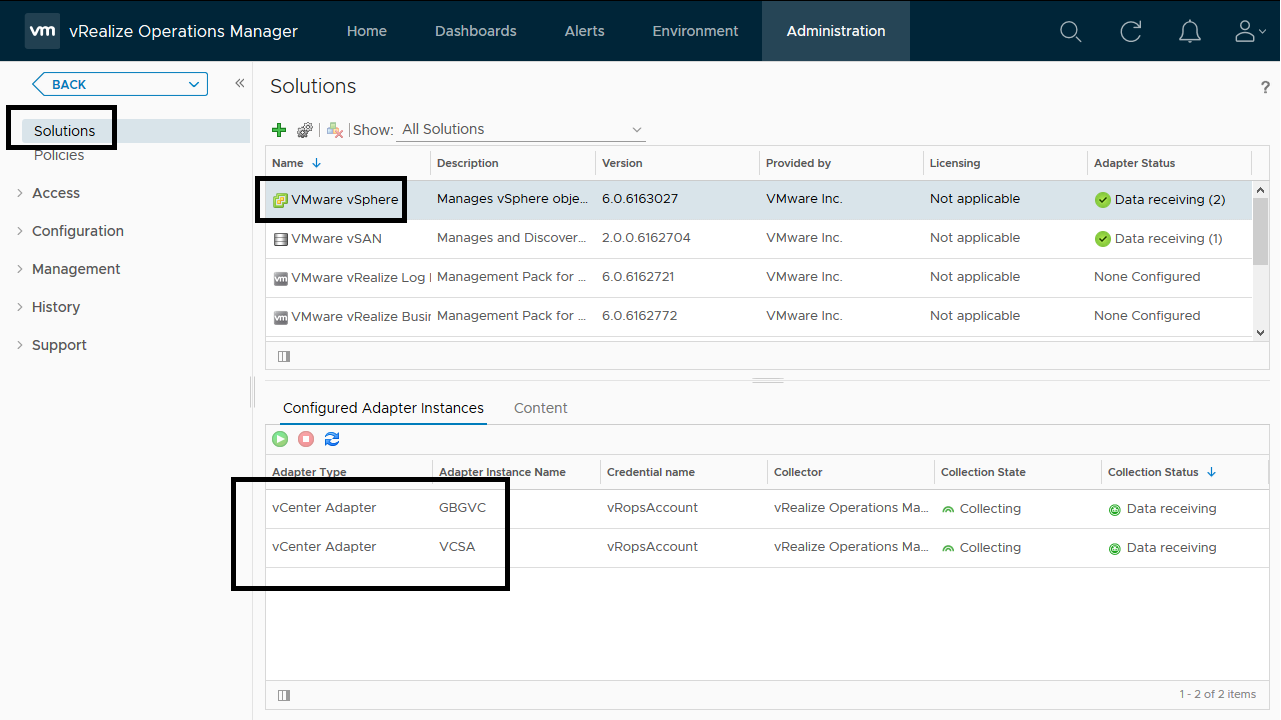1281x720 pixels.
Task: Start collecting with green play icon
Action: click(280, 439)
